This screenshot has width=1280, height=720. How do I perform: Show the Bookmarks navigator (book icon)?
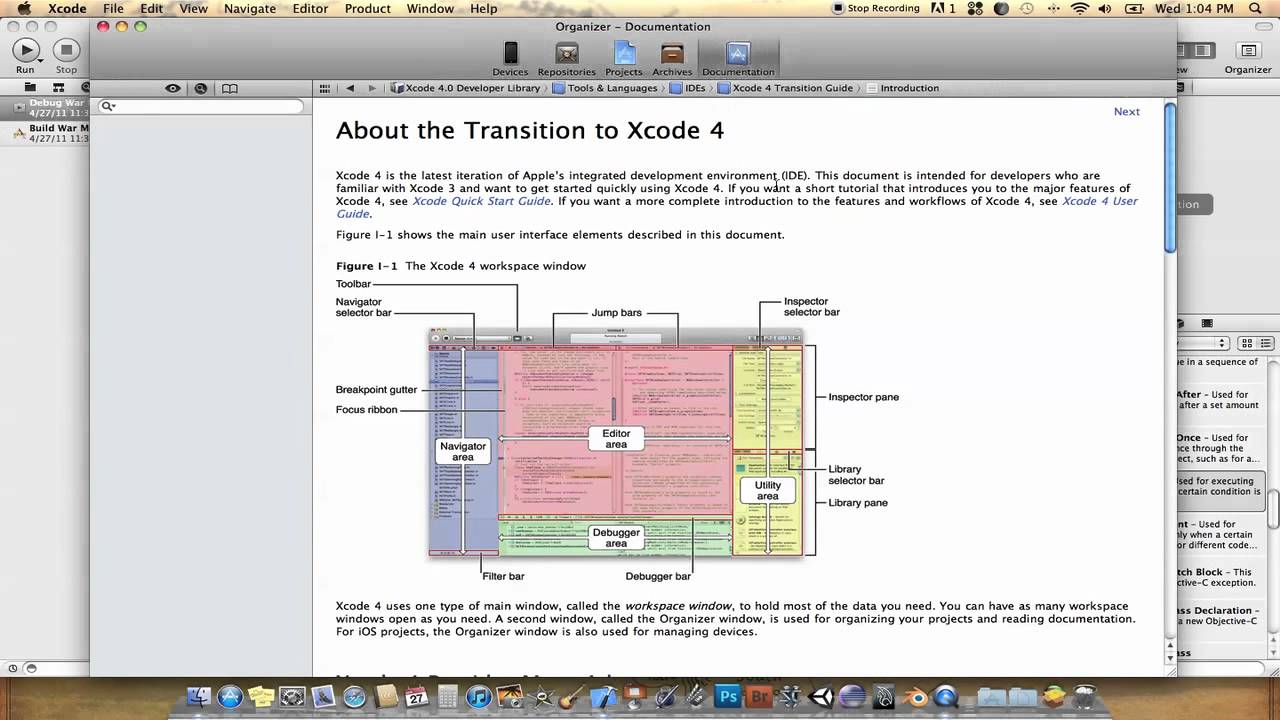coord(229,88)
